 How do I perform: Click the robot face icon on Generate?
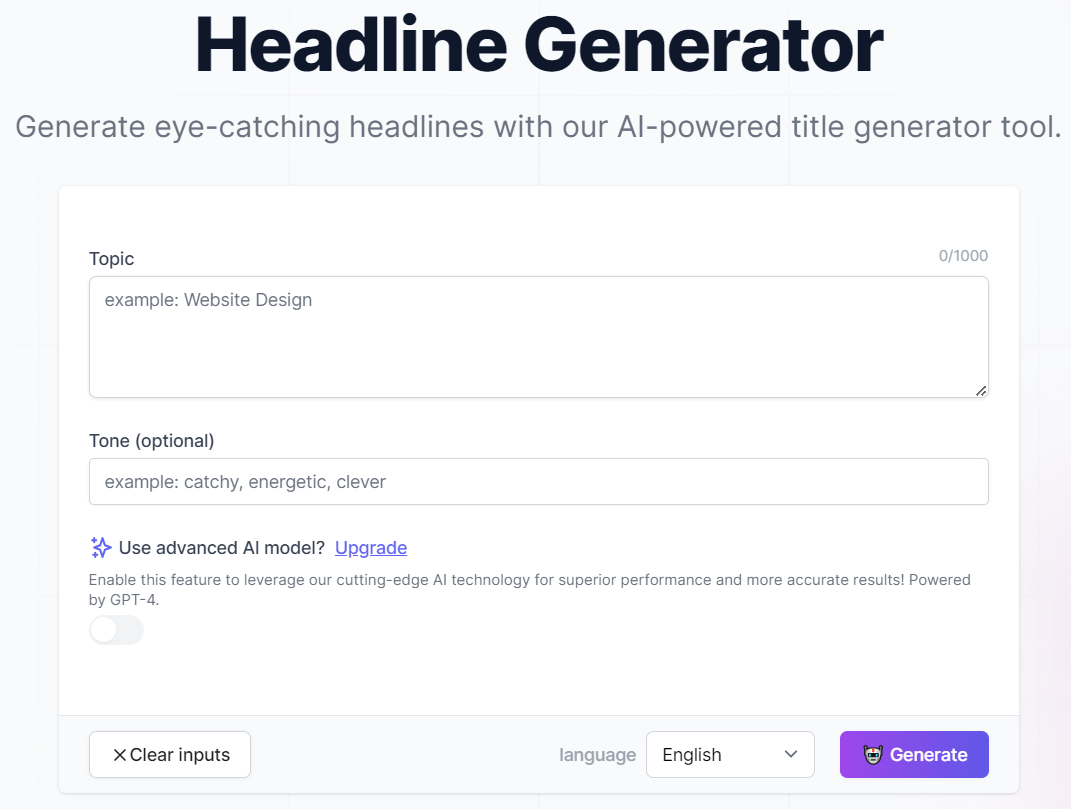[x=873, y=754]
